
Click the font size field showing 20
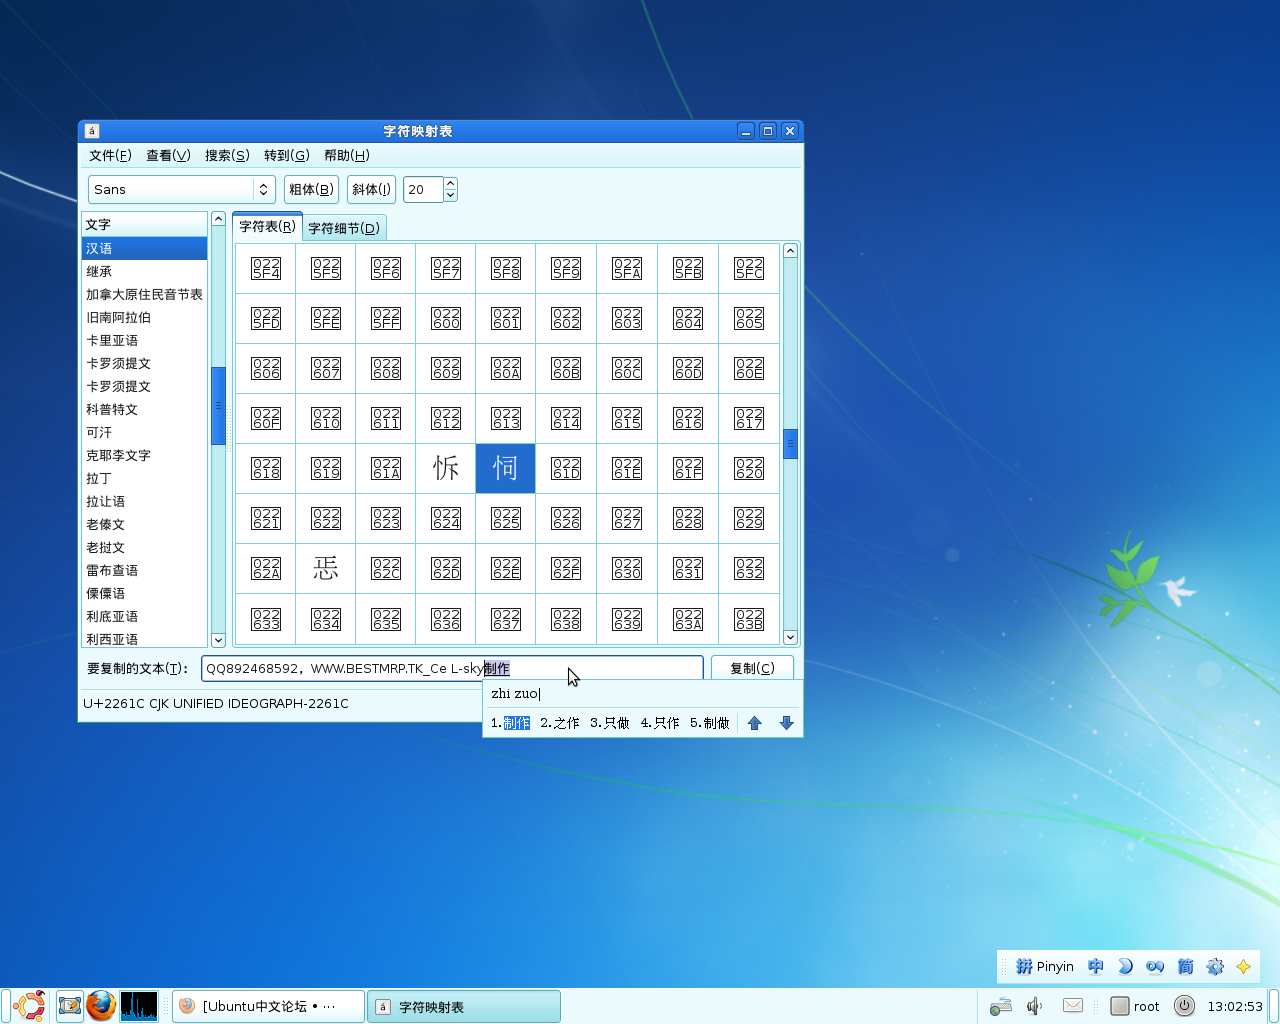[423, 189]
